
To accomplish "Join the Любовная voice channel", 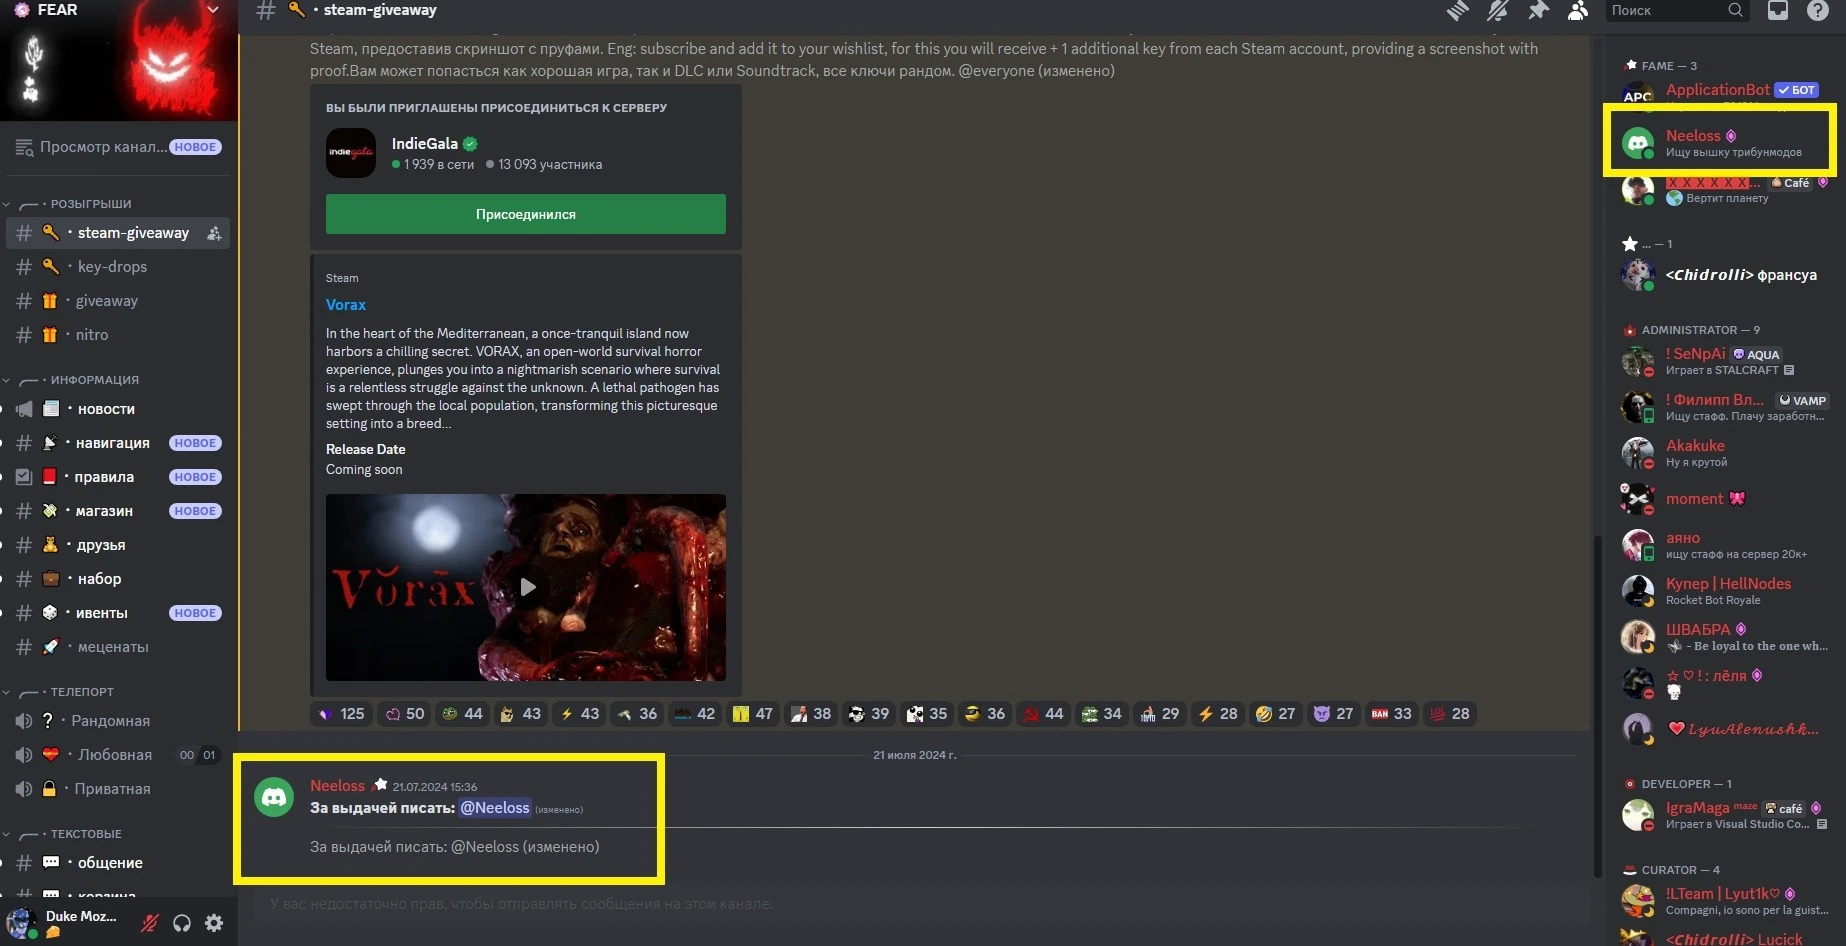I will click(118, 755).
